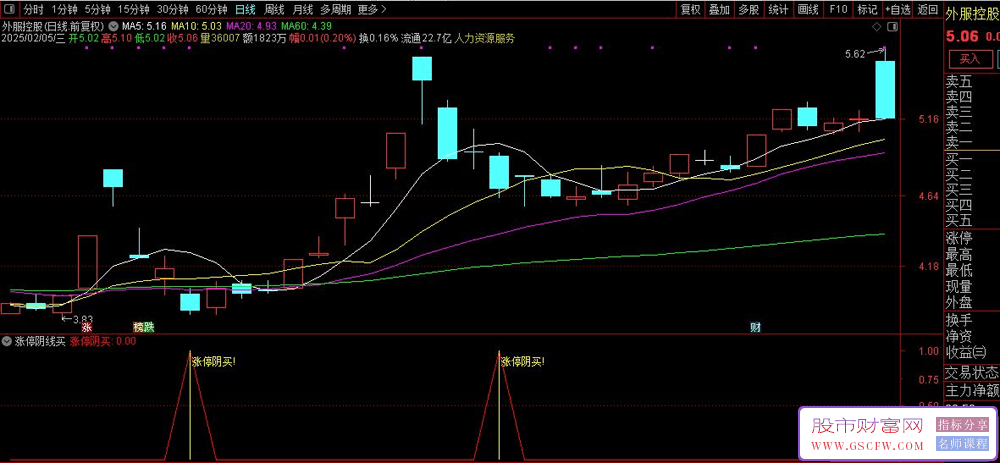
Task: Click the green 跌 marker icon
Action: coord(149,327)
